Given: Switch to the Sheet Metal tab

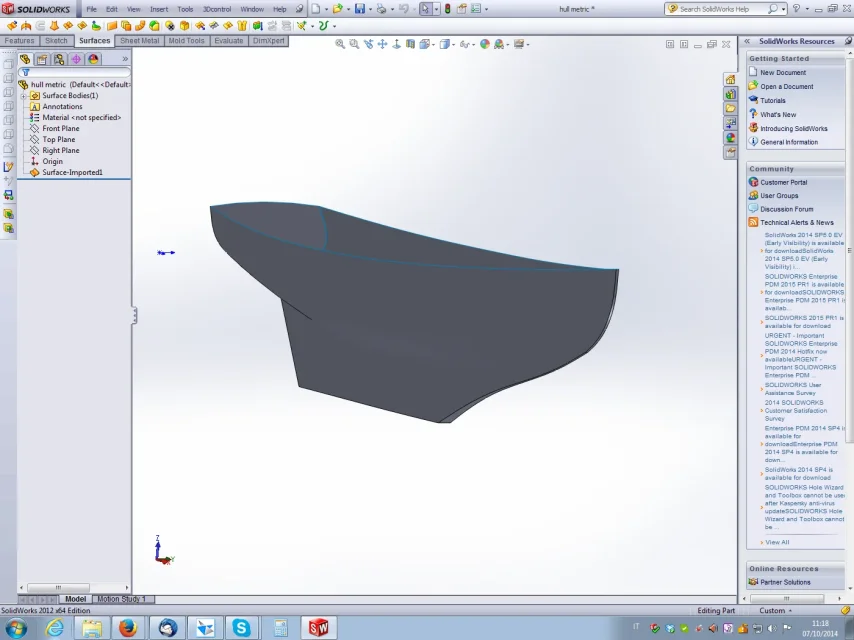Looking at the screenshot, I should coord(139,41).
